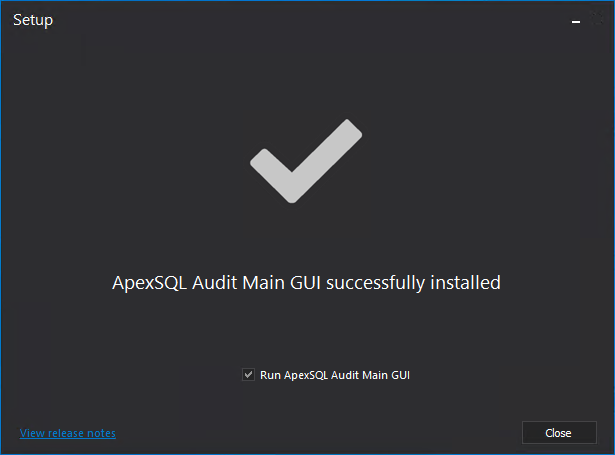Click the small checkmark inside the checkbox
This screenshot has height=455, width=615.
point(248,375)
